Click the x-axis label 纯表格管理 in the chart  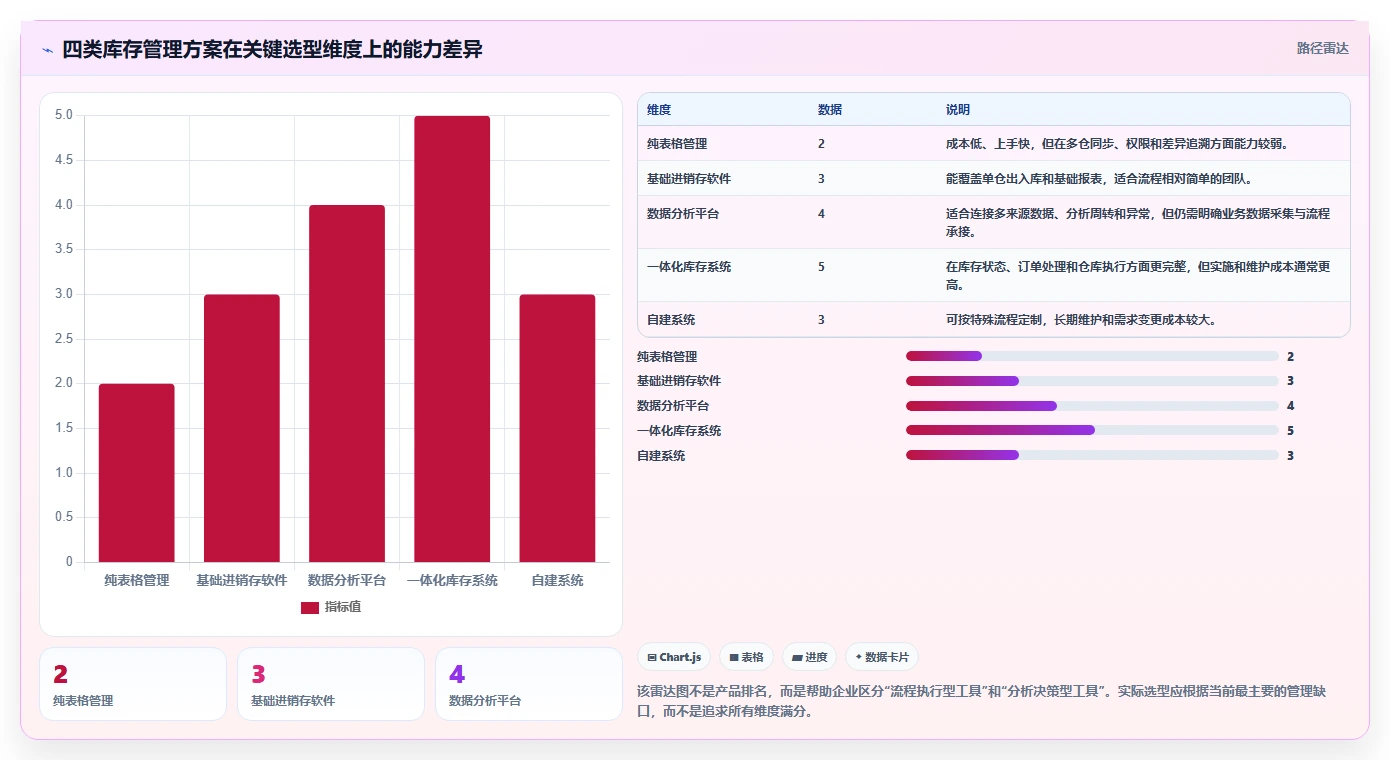pyautogui.click(x=136, y=580)
